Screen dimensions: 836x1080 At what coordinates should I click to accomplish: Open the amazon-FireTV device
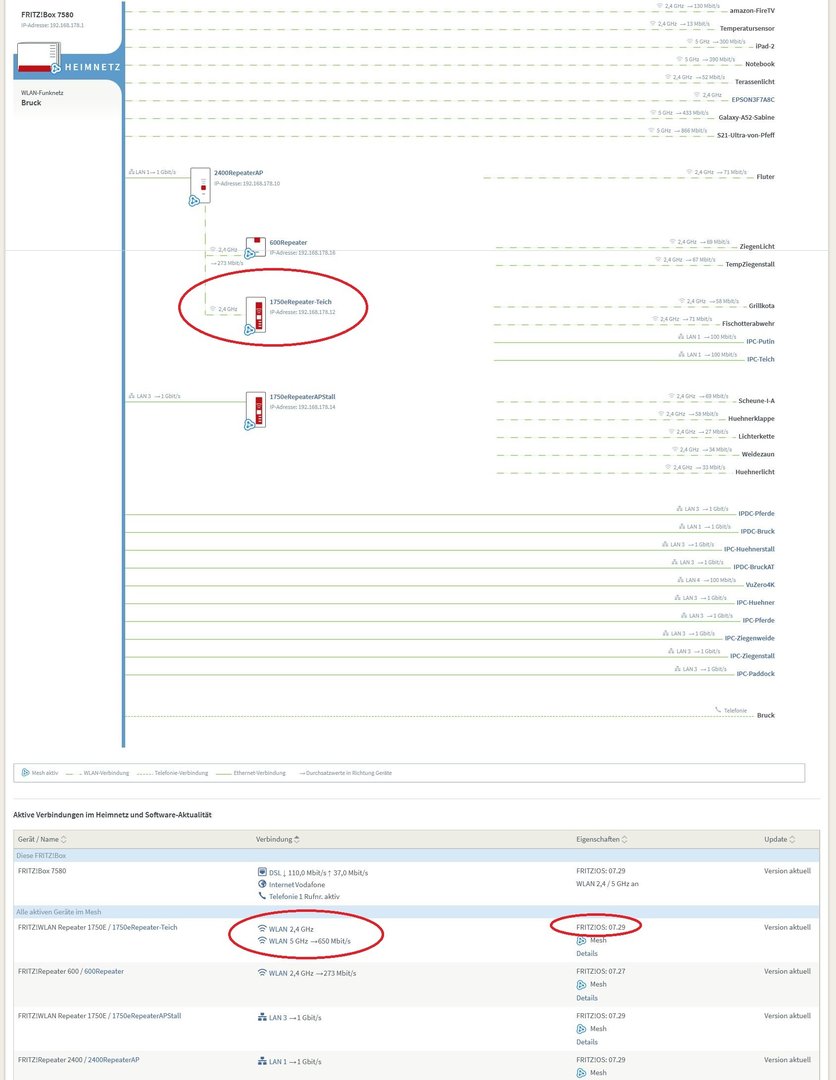point(752,11)
